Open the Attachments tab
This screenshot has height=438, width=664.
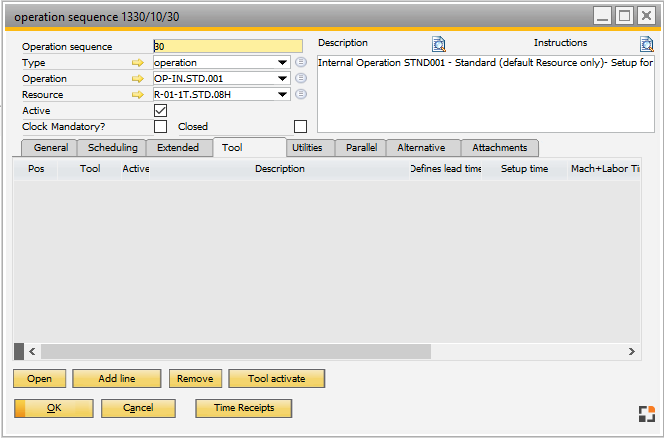[x=499, y=148]
